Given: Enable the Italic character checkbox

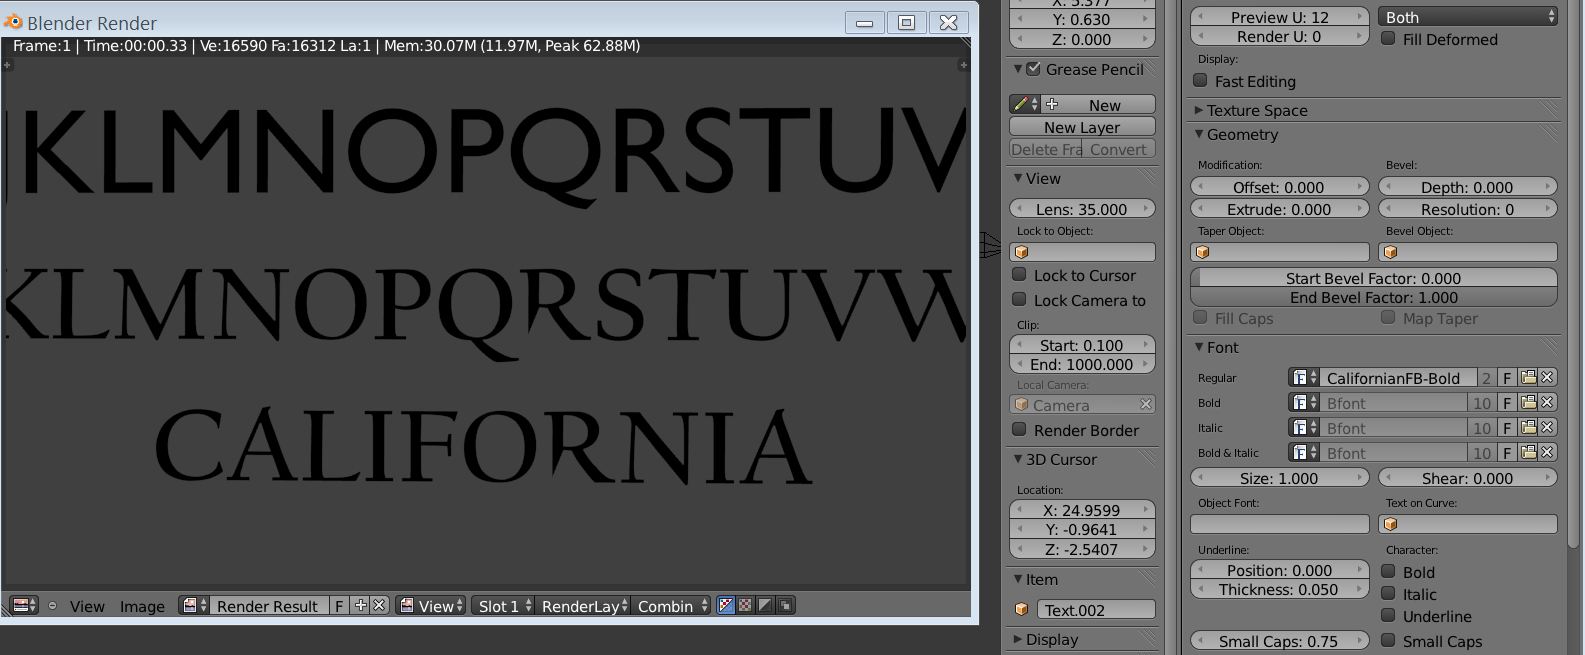Looking at the screenshot, I should [1388, 593].
